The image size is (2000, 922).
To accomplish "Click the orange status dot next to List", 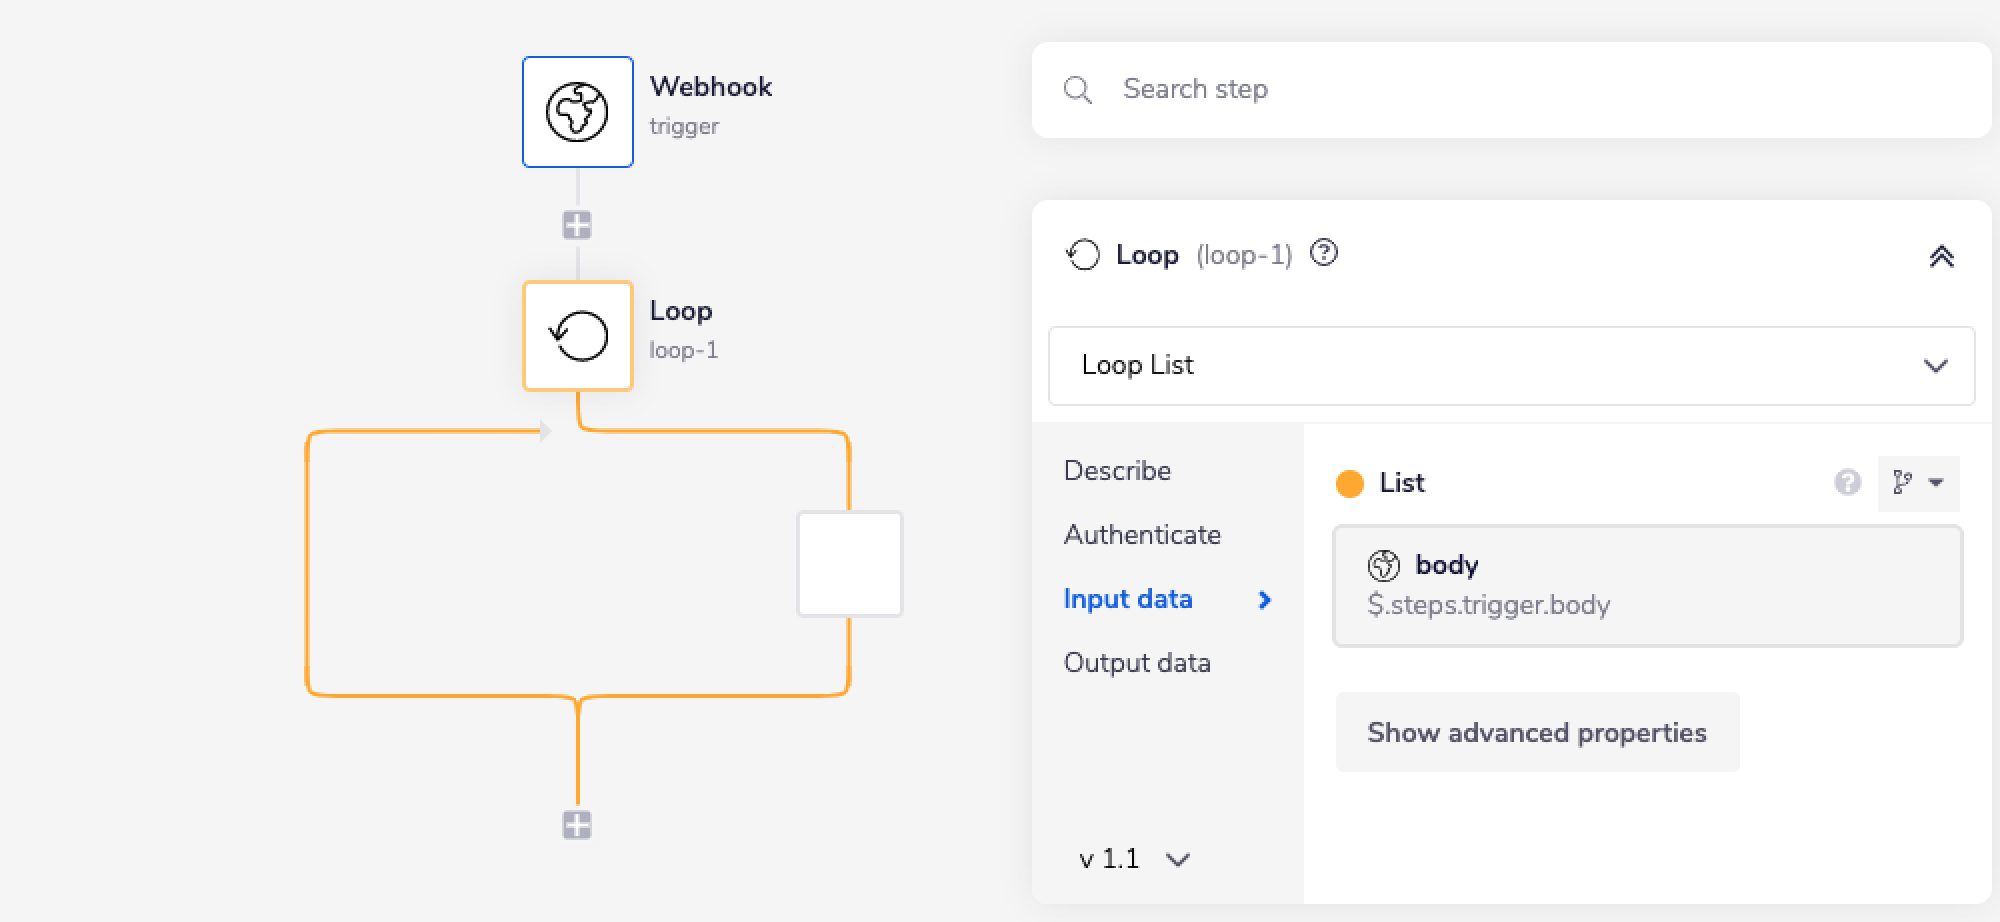I will [1351, 484].
